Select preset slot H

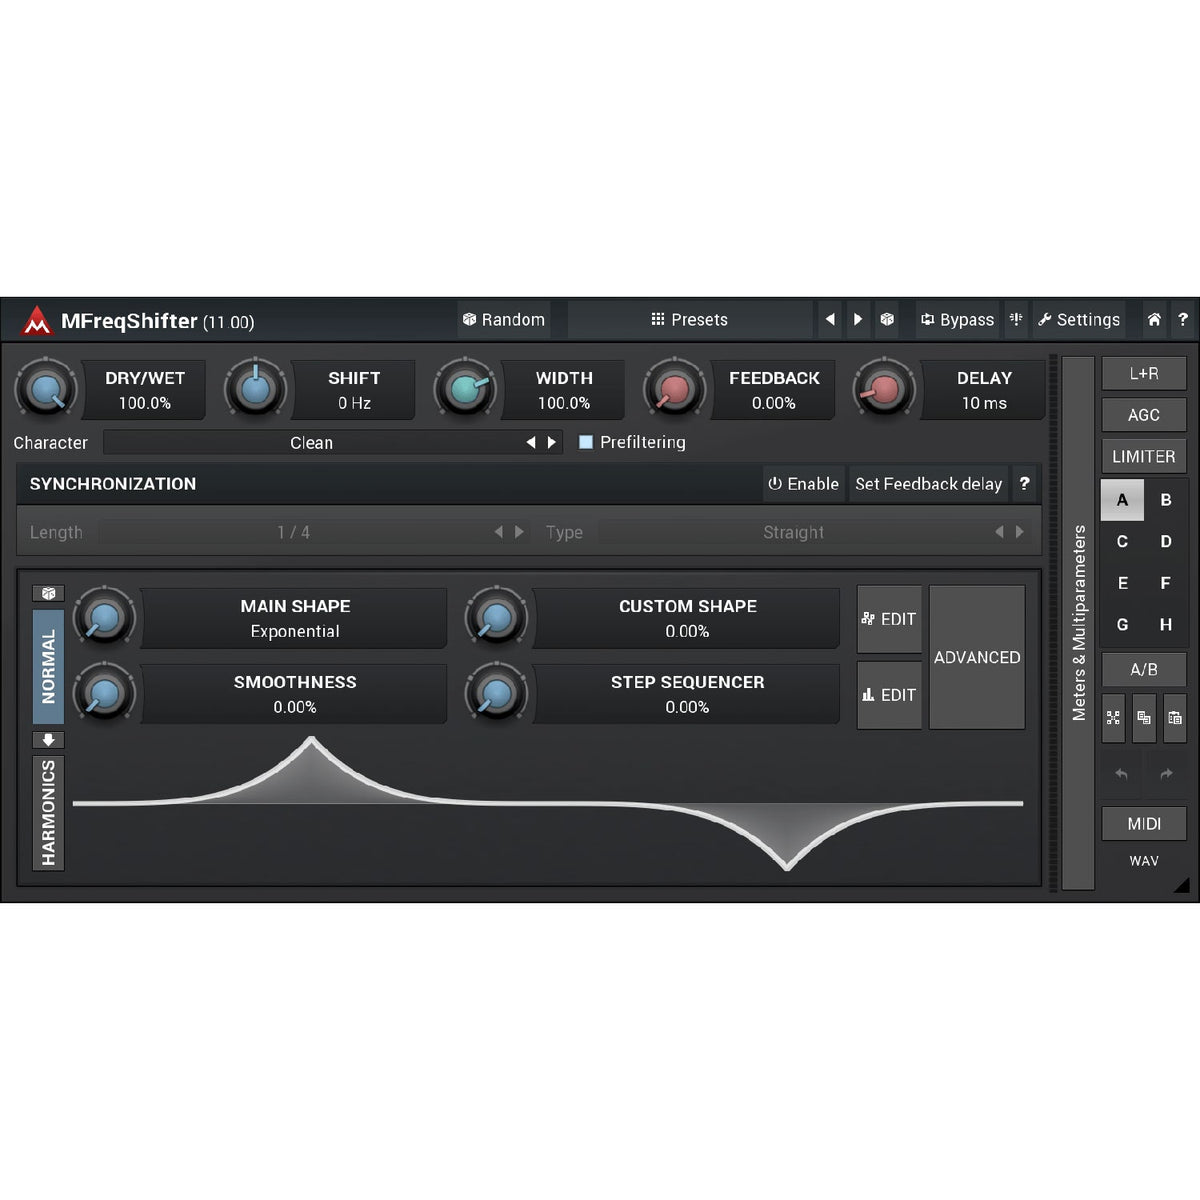coord(1166,625)
